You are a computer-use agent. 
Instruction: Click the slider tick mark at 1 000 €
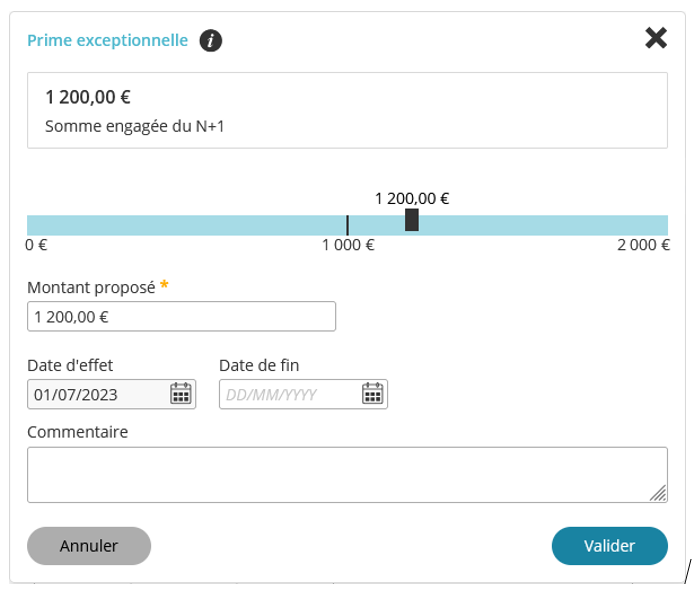[x=347, y=225]
